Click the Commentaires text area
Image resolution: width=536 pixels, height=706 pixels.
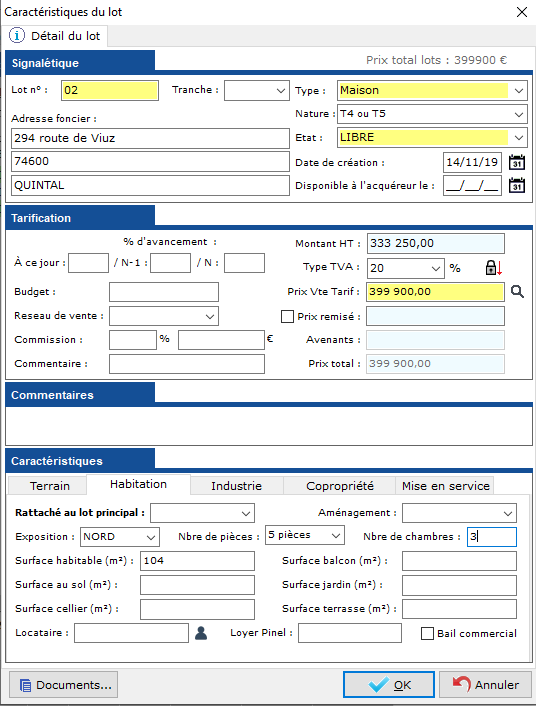(269, 425)
